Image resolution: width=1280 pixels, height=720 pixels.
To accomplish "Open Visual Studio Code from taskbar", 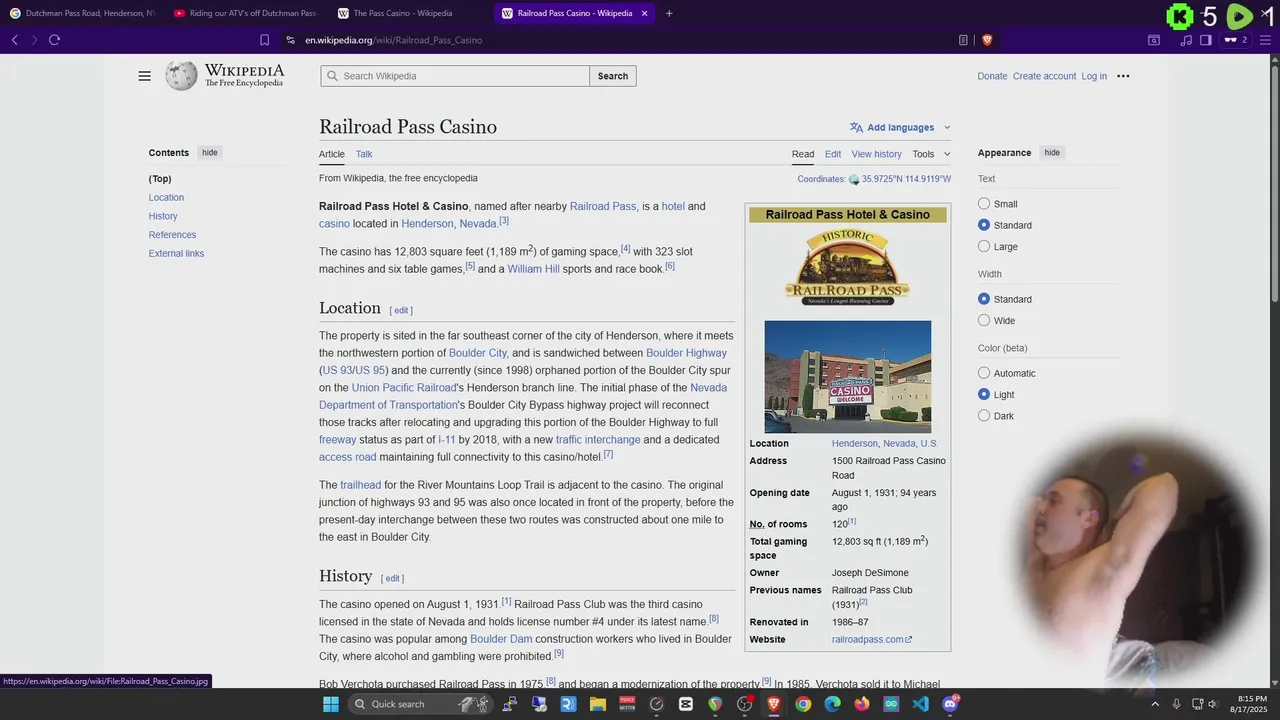I will [921, 704].
